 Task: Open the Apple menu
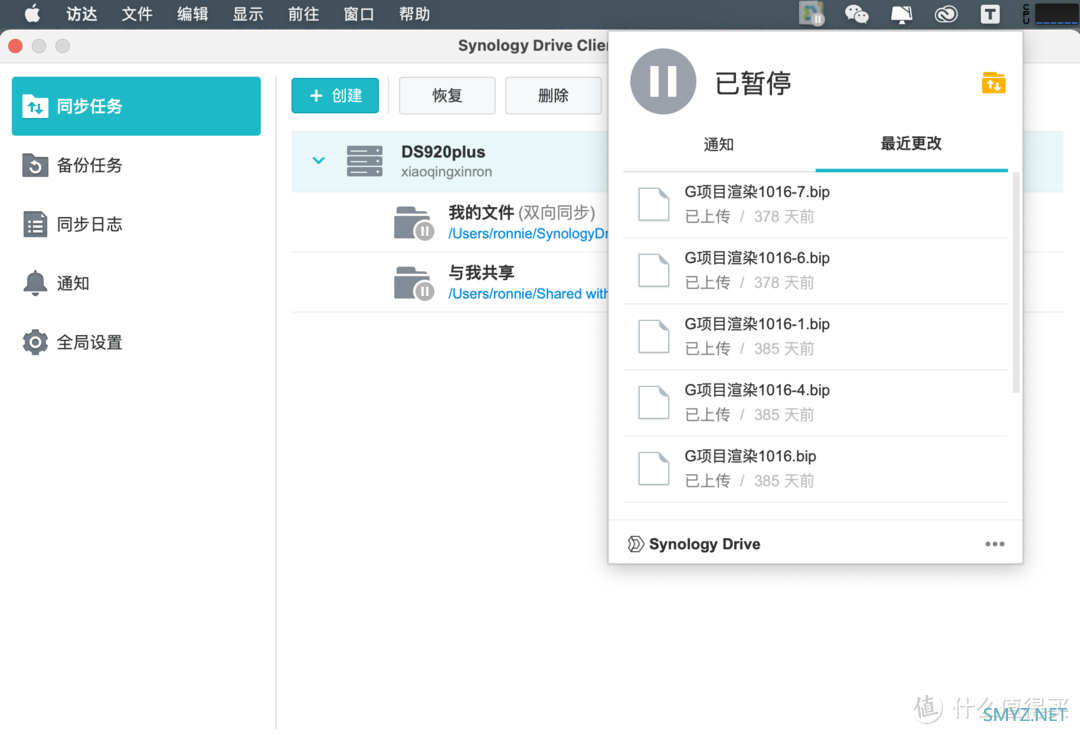coord(32,14)
